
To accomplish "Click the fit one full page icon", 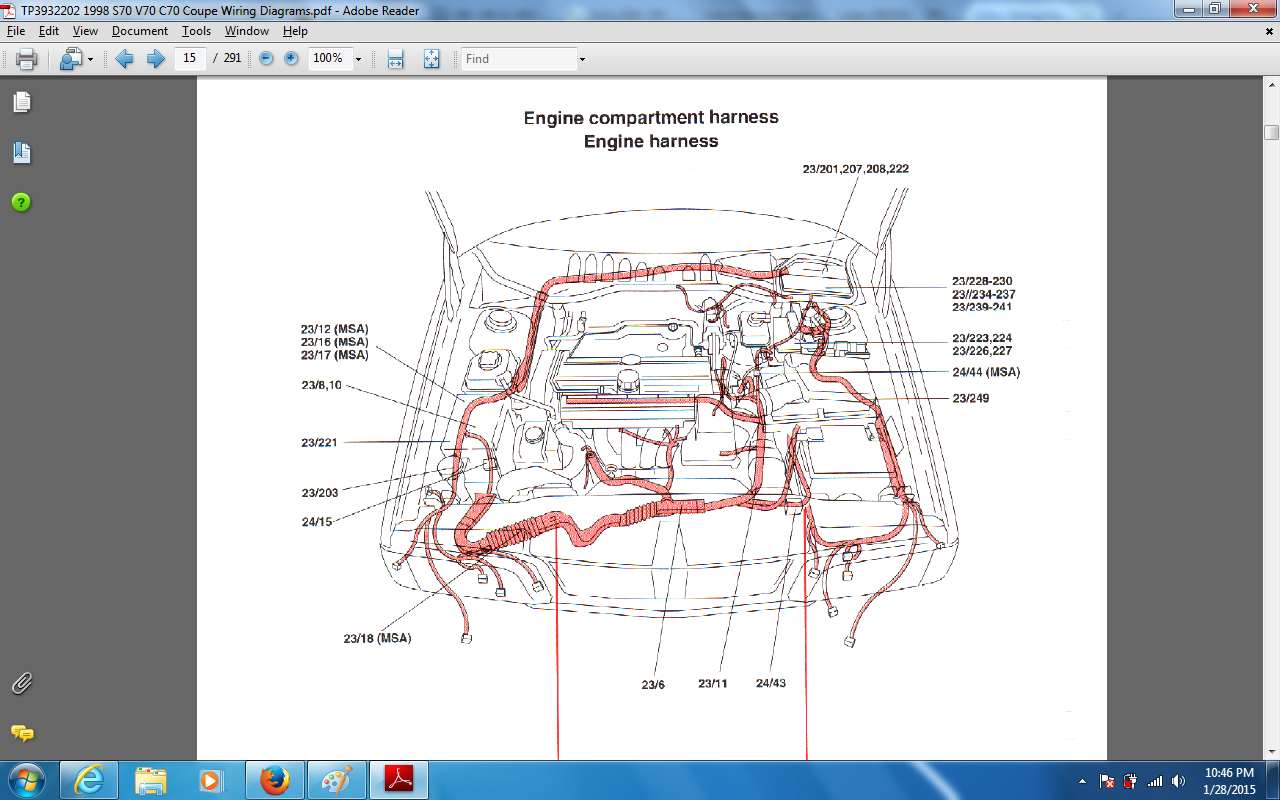I will point(431,59).
